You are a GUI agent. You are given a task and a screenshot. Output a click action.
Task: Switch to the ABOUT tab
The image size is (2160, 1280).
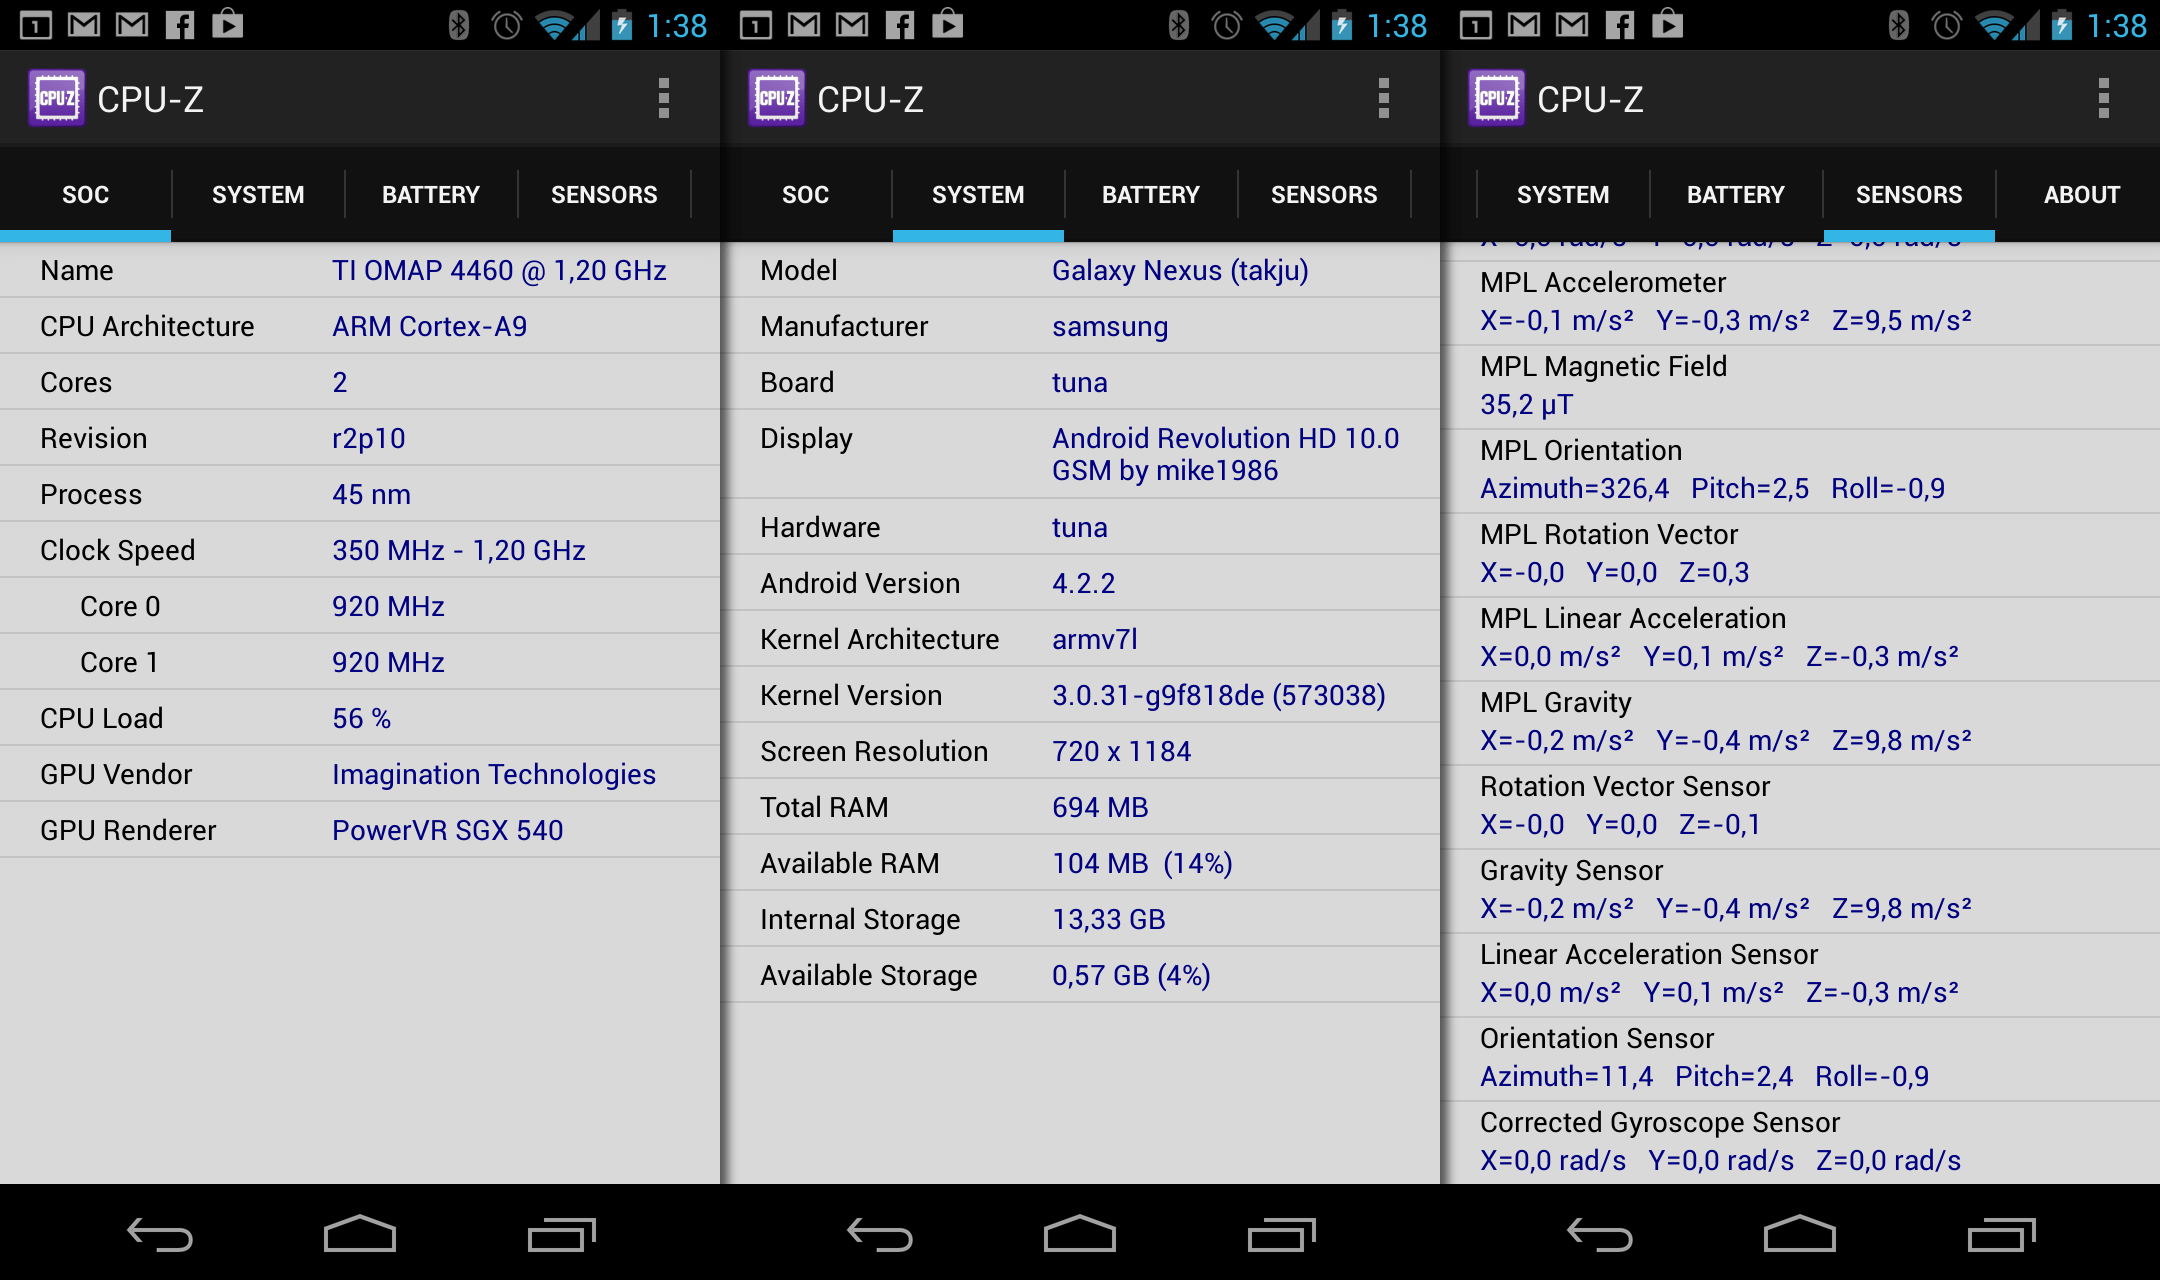2080,193
